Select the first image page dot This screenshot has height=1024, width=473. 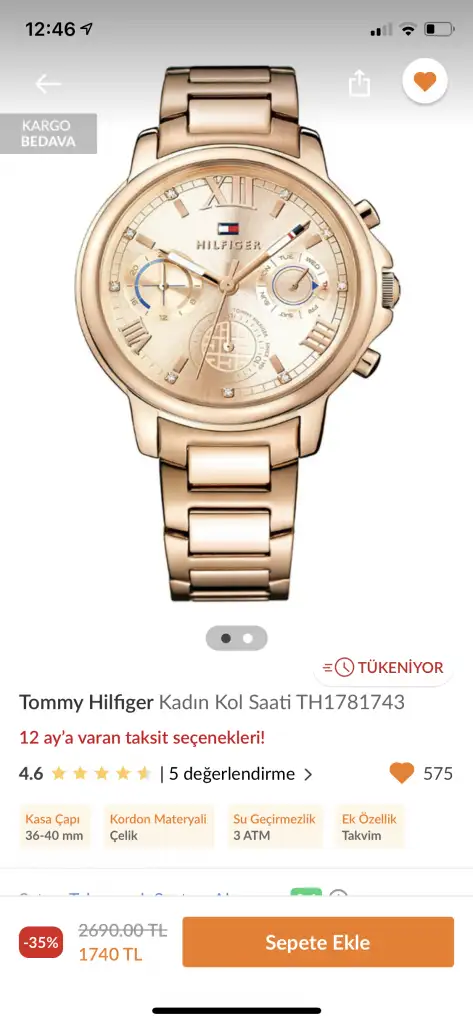click(x=225, y=638)
